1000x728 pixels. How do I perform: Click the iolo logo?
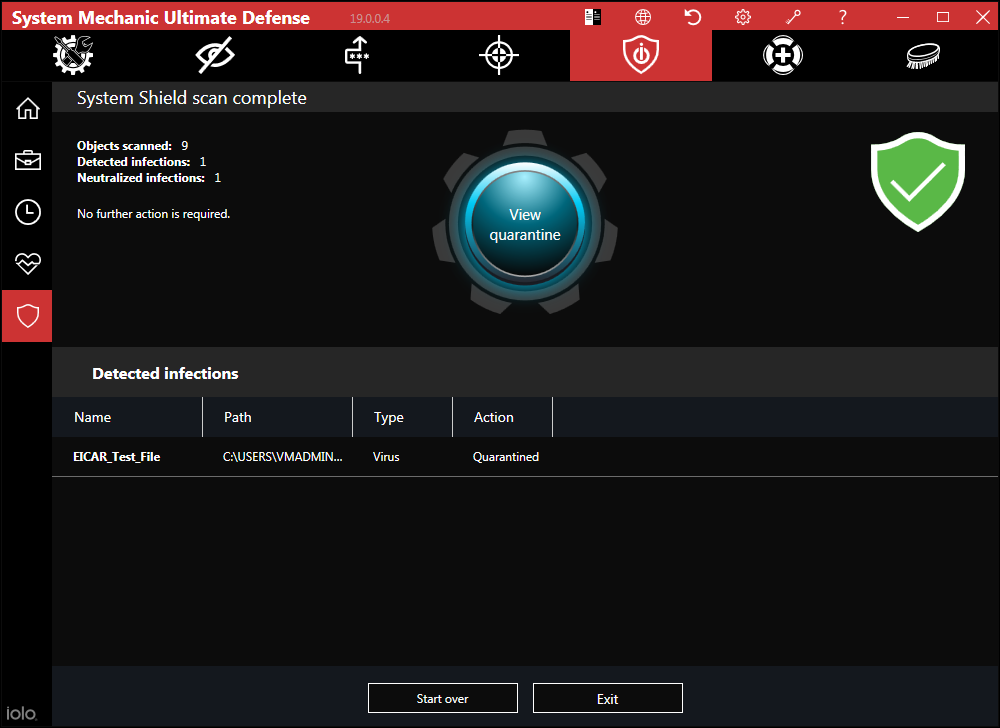pos(21,713)
